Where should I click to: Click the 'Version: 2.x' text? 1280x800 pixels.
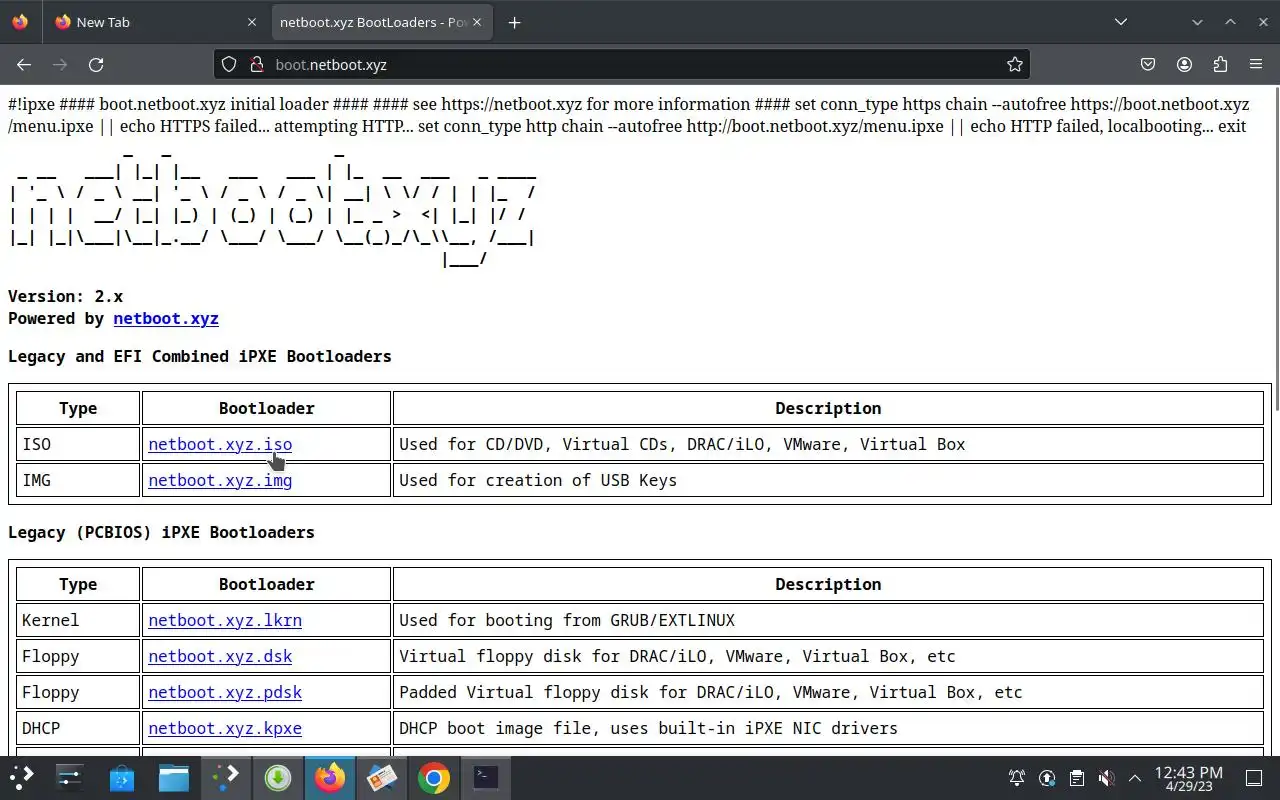point(66,296)
